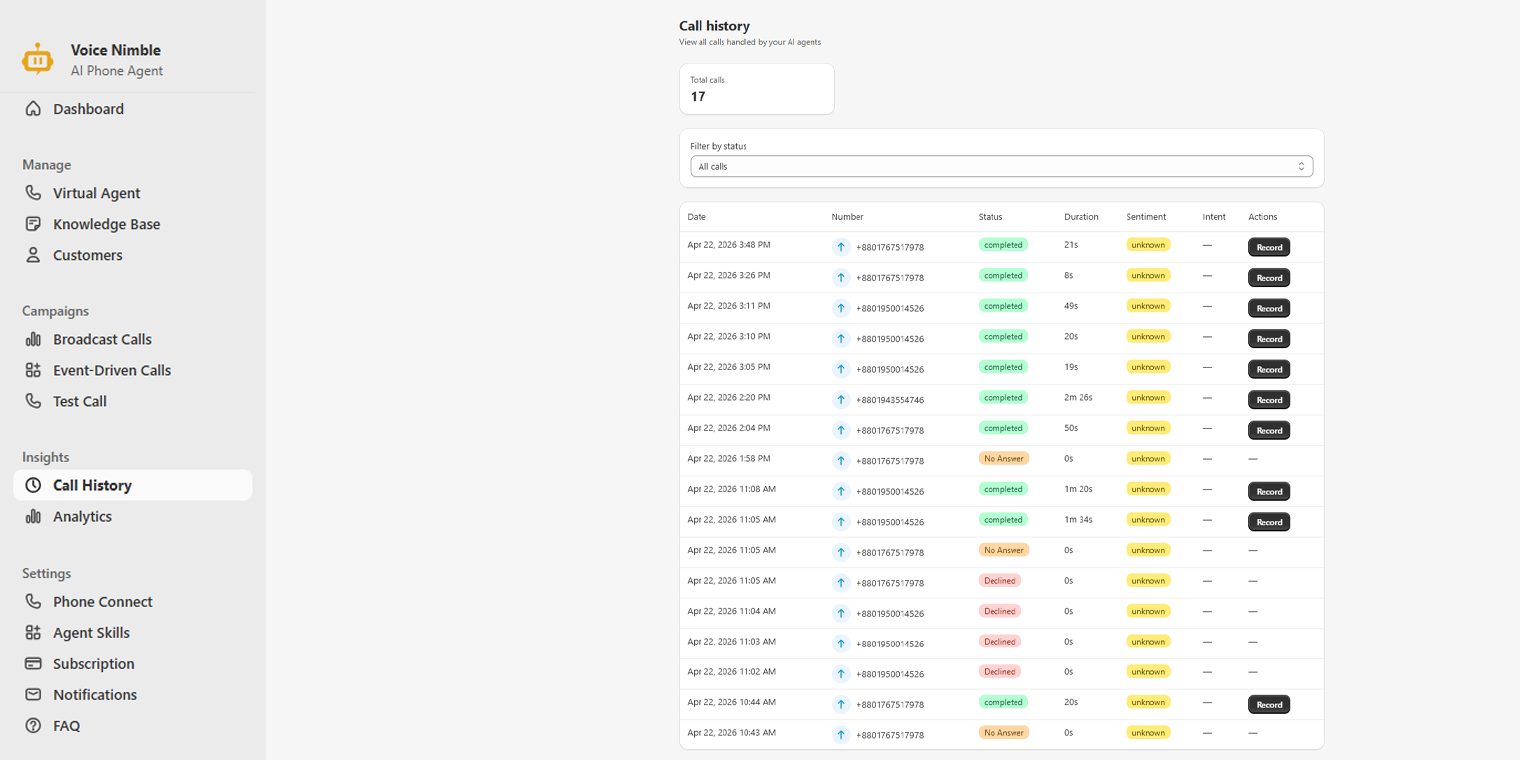The image size is (1520, 760).
Task: Click Declined status of 11:04 AM call
Action: point(1000,611)
